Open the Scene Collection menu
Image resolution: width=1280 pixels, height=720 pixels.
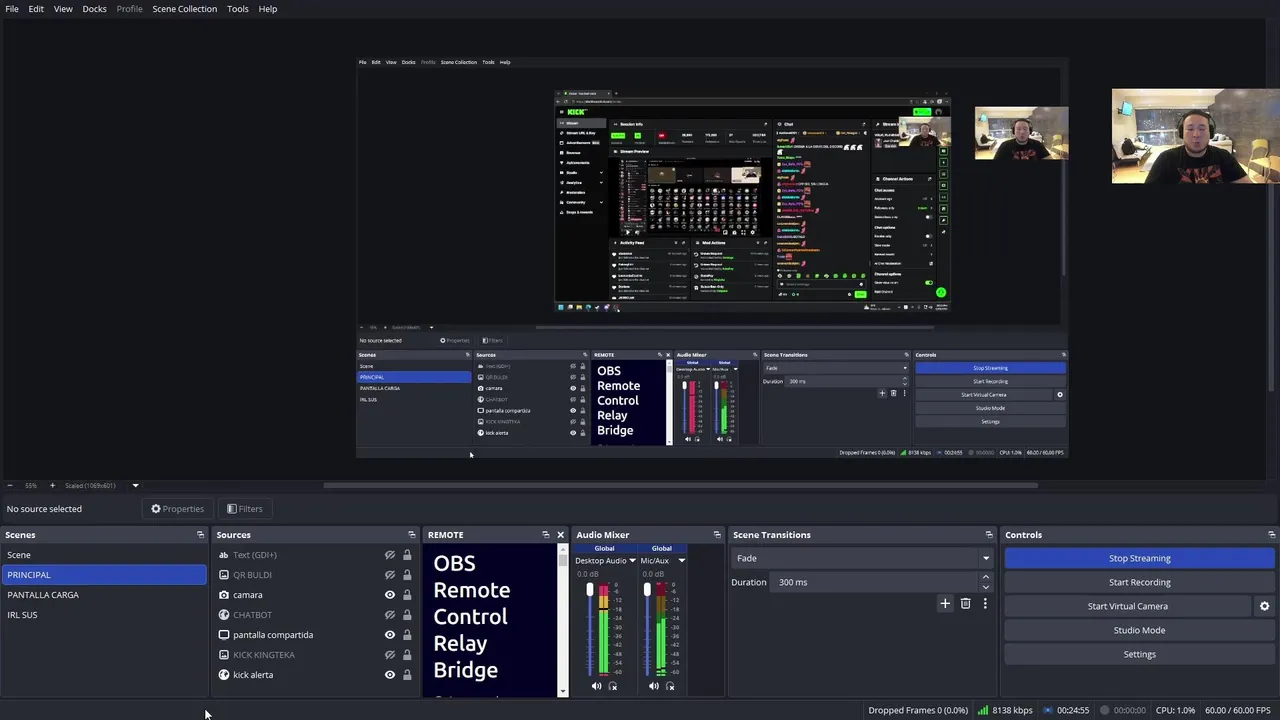pos(184,9)
